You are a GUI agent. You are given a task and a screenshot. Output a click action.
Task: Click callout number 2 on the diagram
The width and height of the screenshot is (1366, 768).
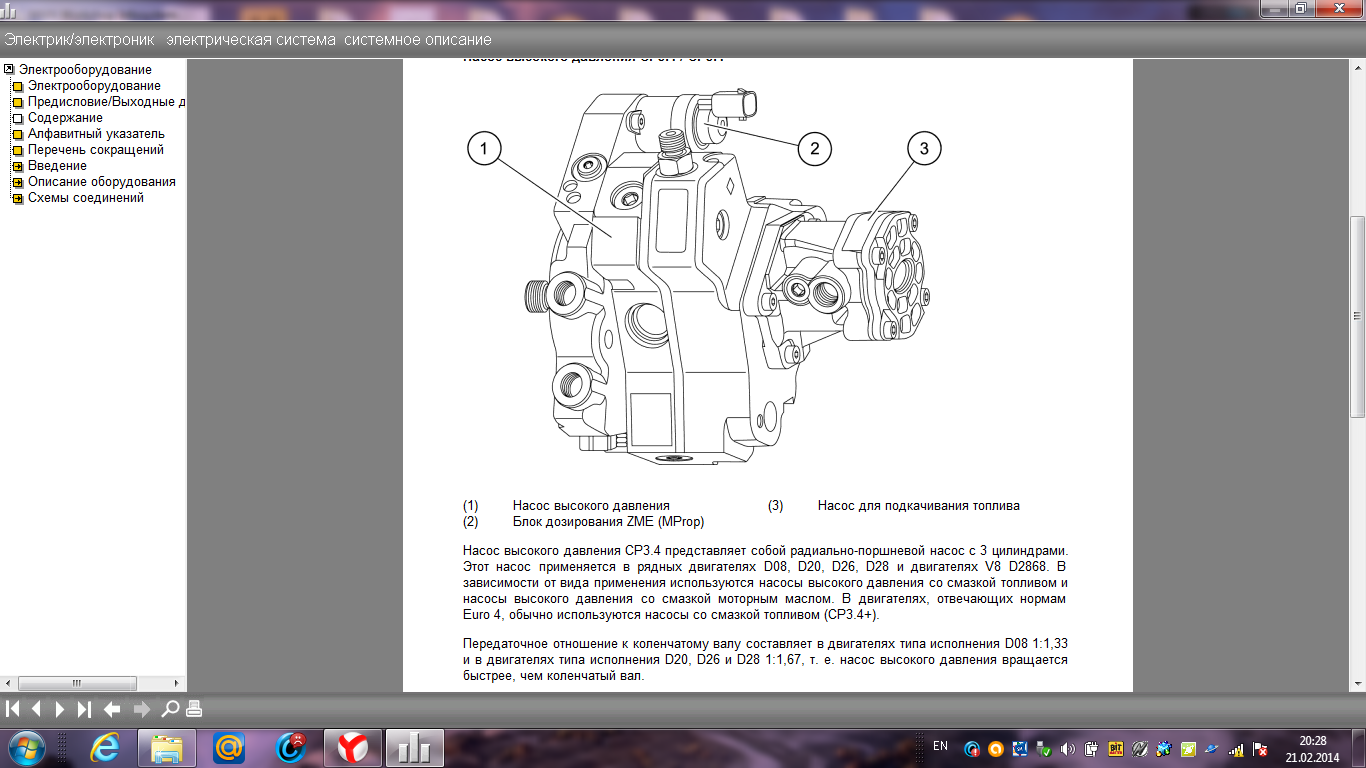[814, 149]
